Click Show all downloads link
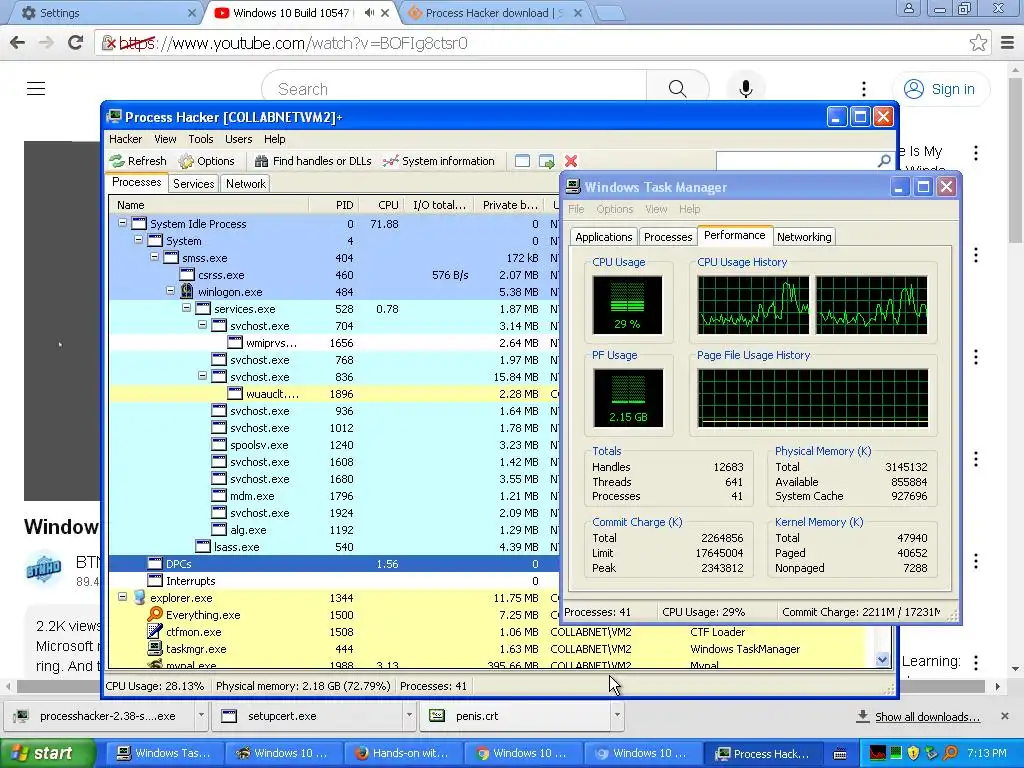 click(x=927, y=717)
